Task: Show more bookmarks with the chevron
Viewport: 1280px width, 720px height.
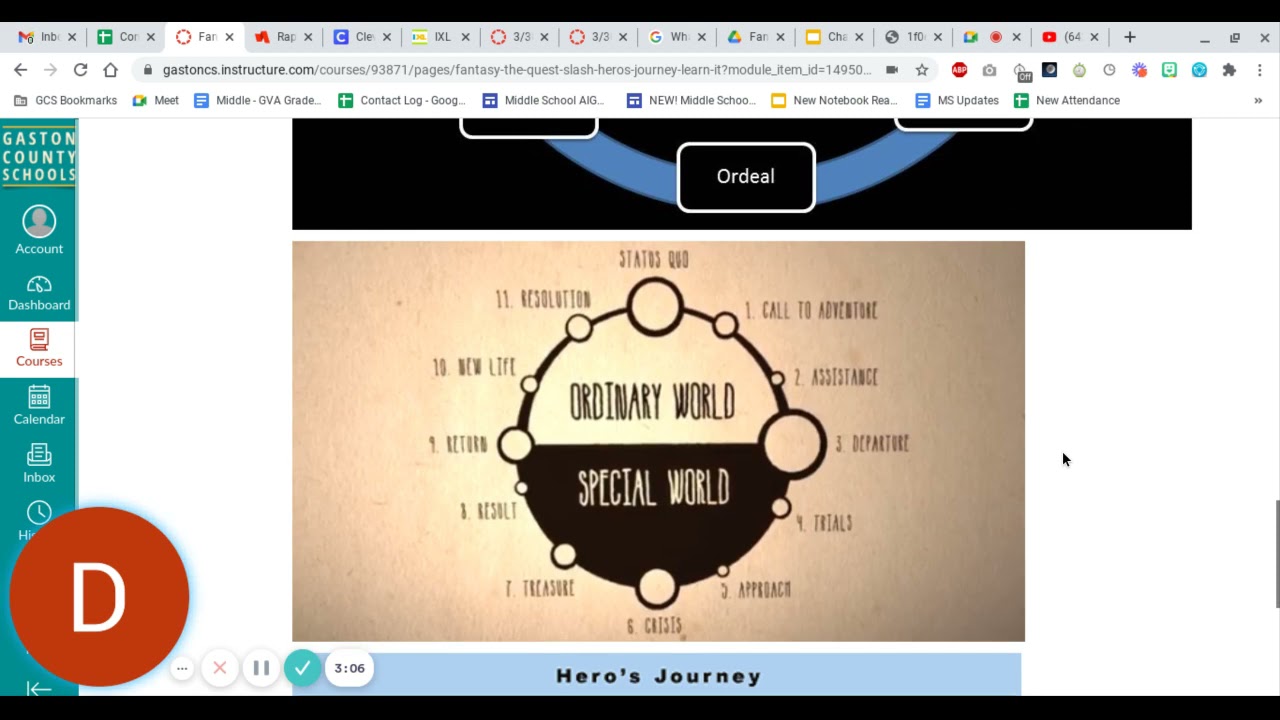Action: pos(1258,100)
